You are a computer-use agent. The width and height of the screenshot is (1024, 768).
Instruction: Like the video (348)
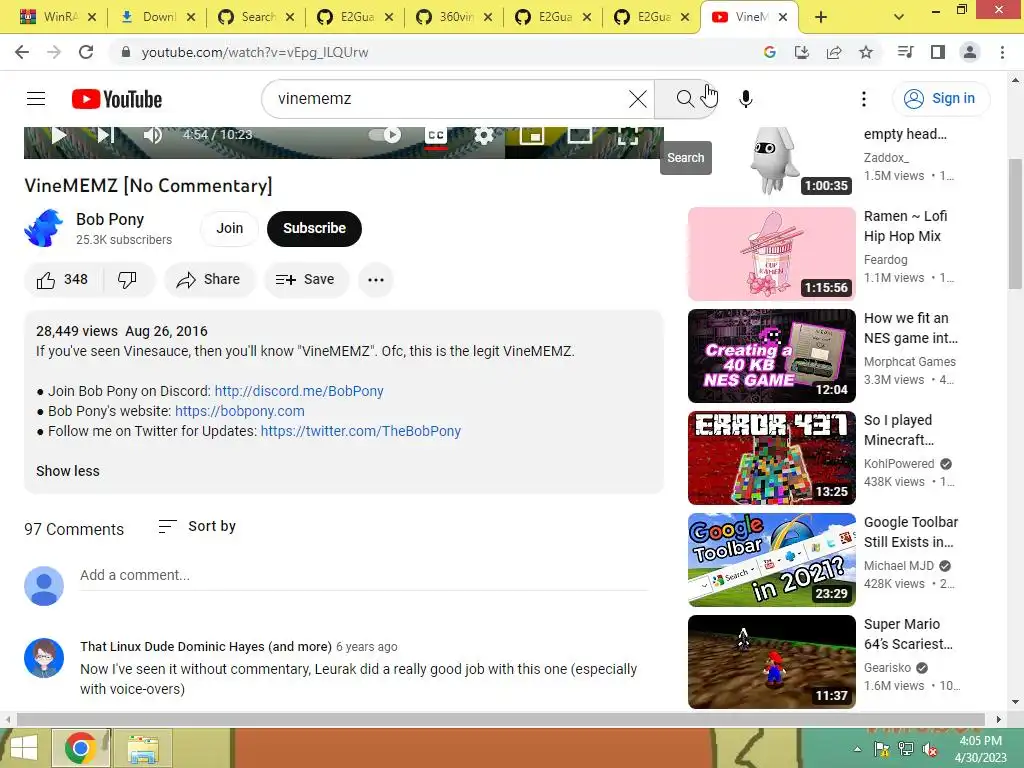coord(63,280)
